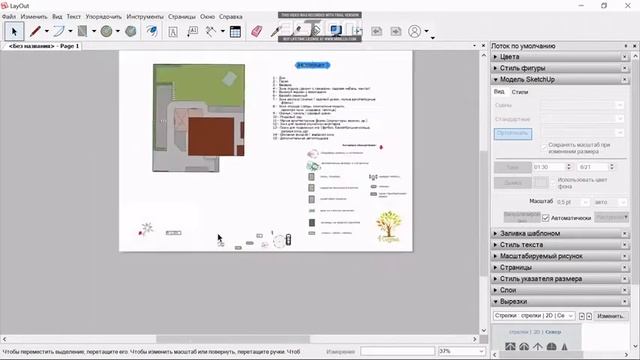Click the third north arrow scrapbook symbol
Image resolution: width=640 pixels, height=360 pixels.
[538, 347]
